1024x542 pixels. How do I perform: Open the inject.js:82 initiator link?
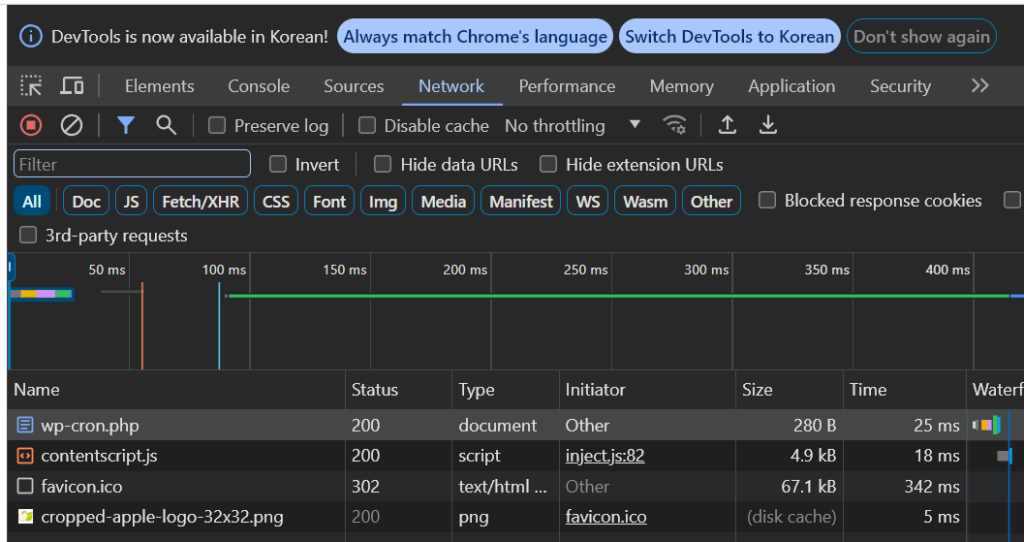pos(604,456)
